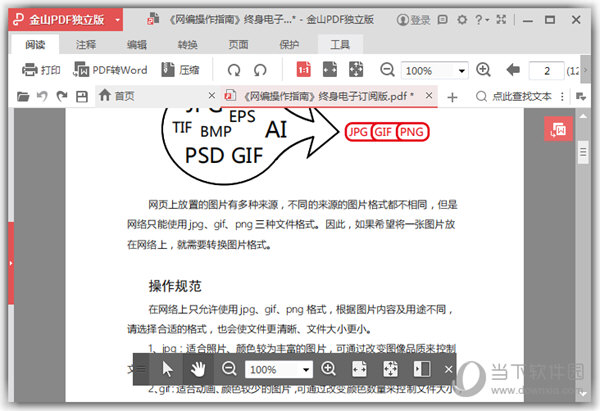The height and width of the screenshot is (411, 600).
Task: Expand the left side panel arrow
Action: pos(11,263)
